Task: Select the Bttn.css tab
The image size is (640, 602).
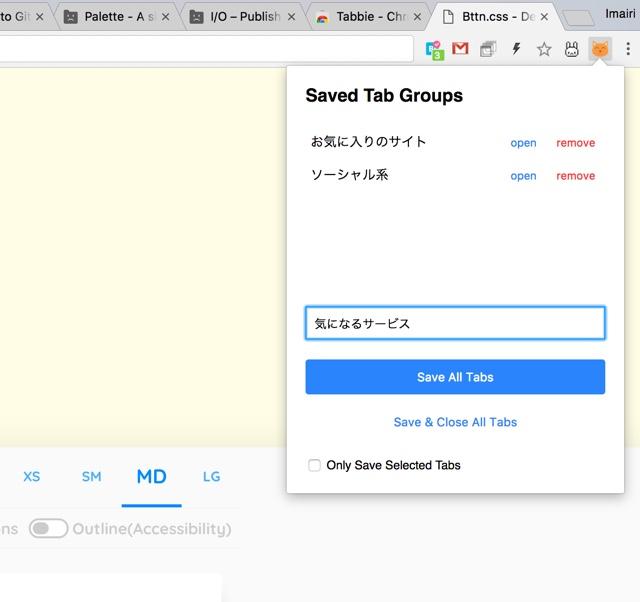Action: tap(494, 17)
